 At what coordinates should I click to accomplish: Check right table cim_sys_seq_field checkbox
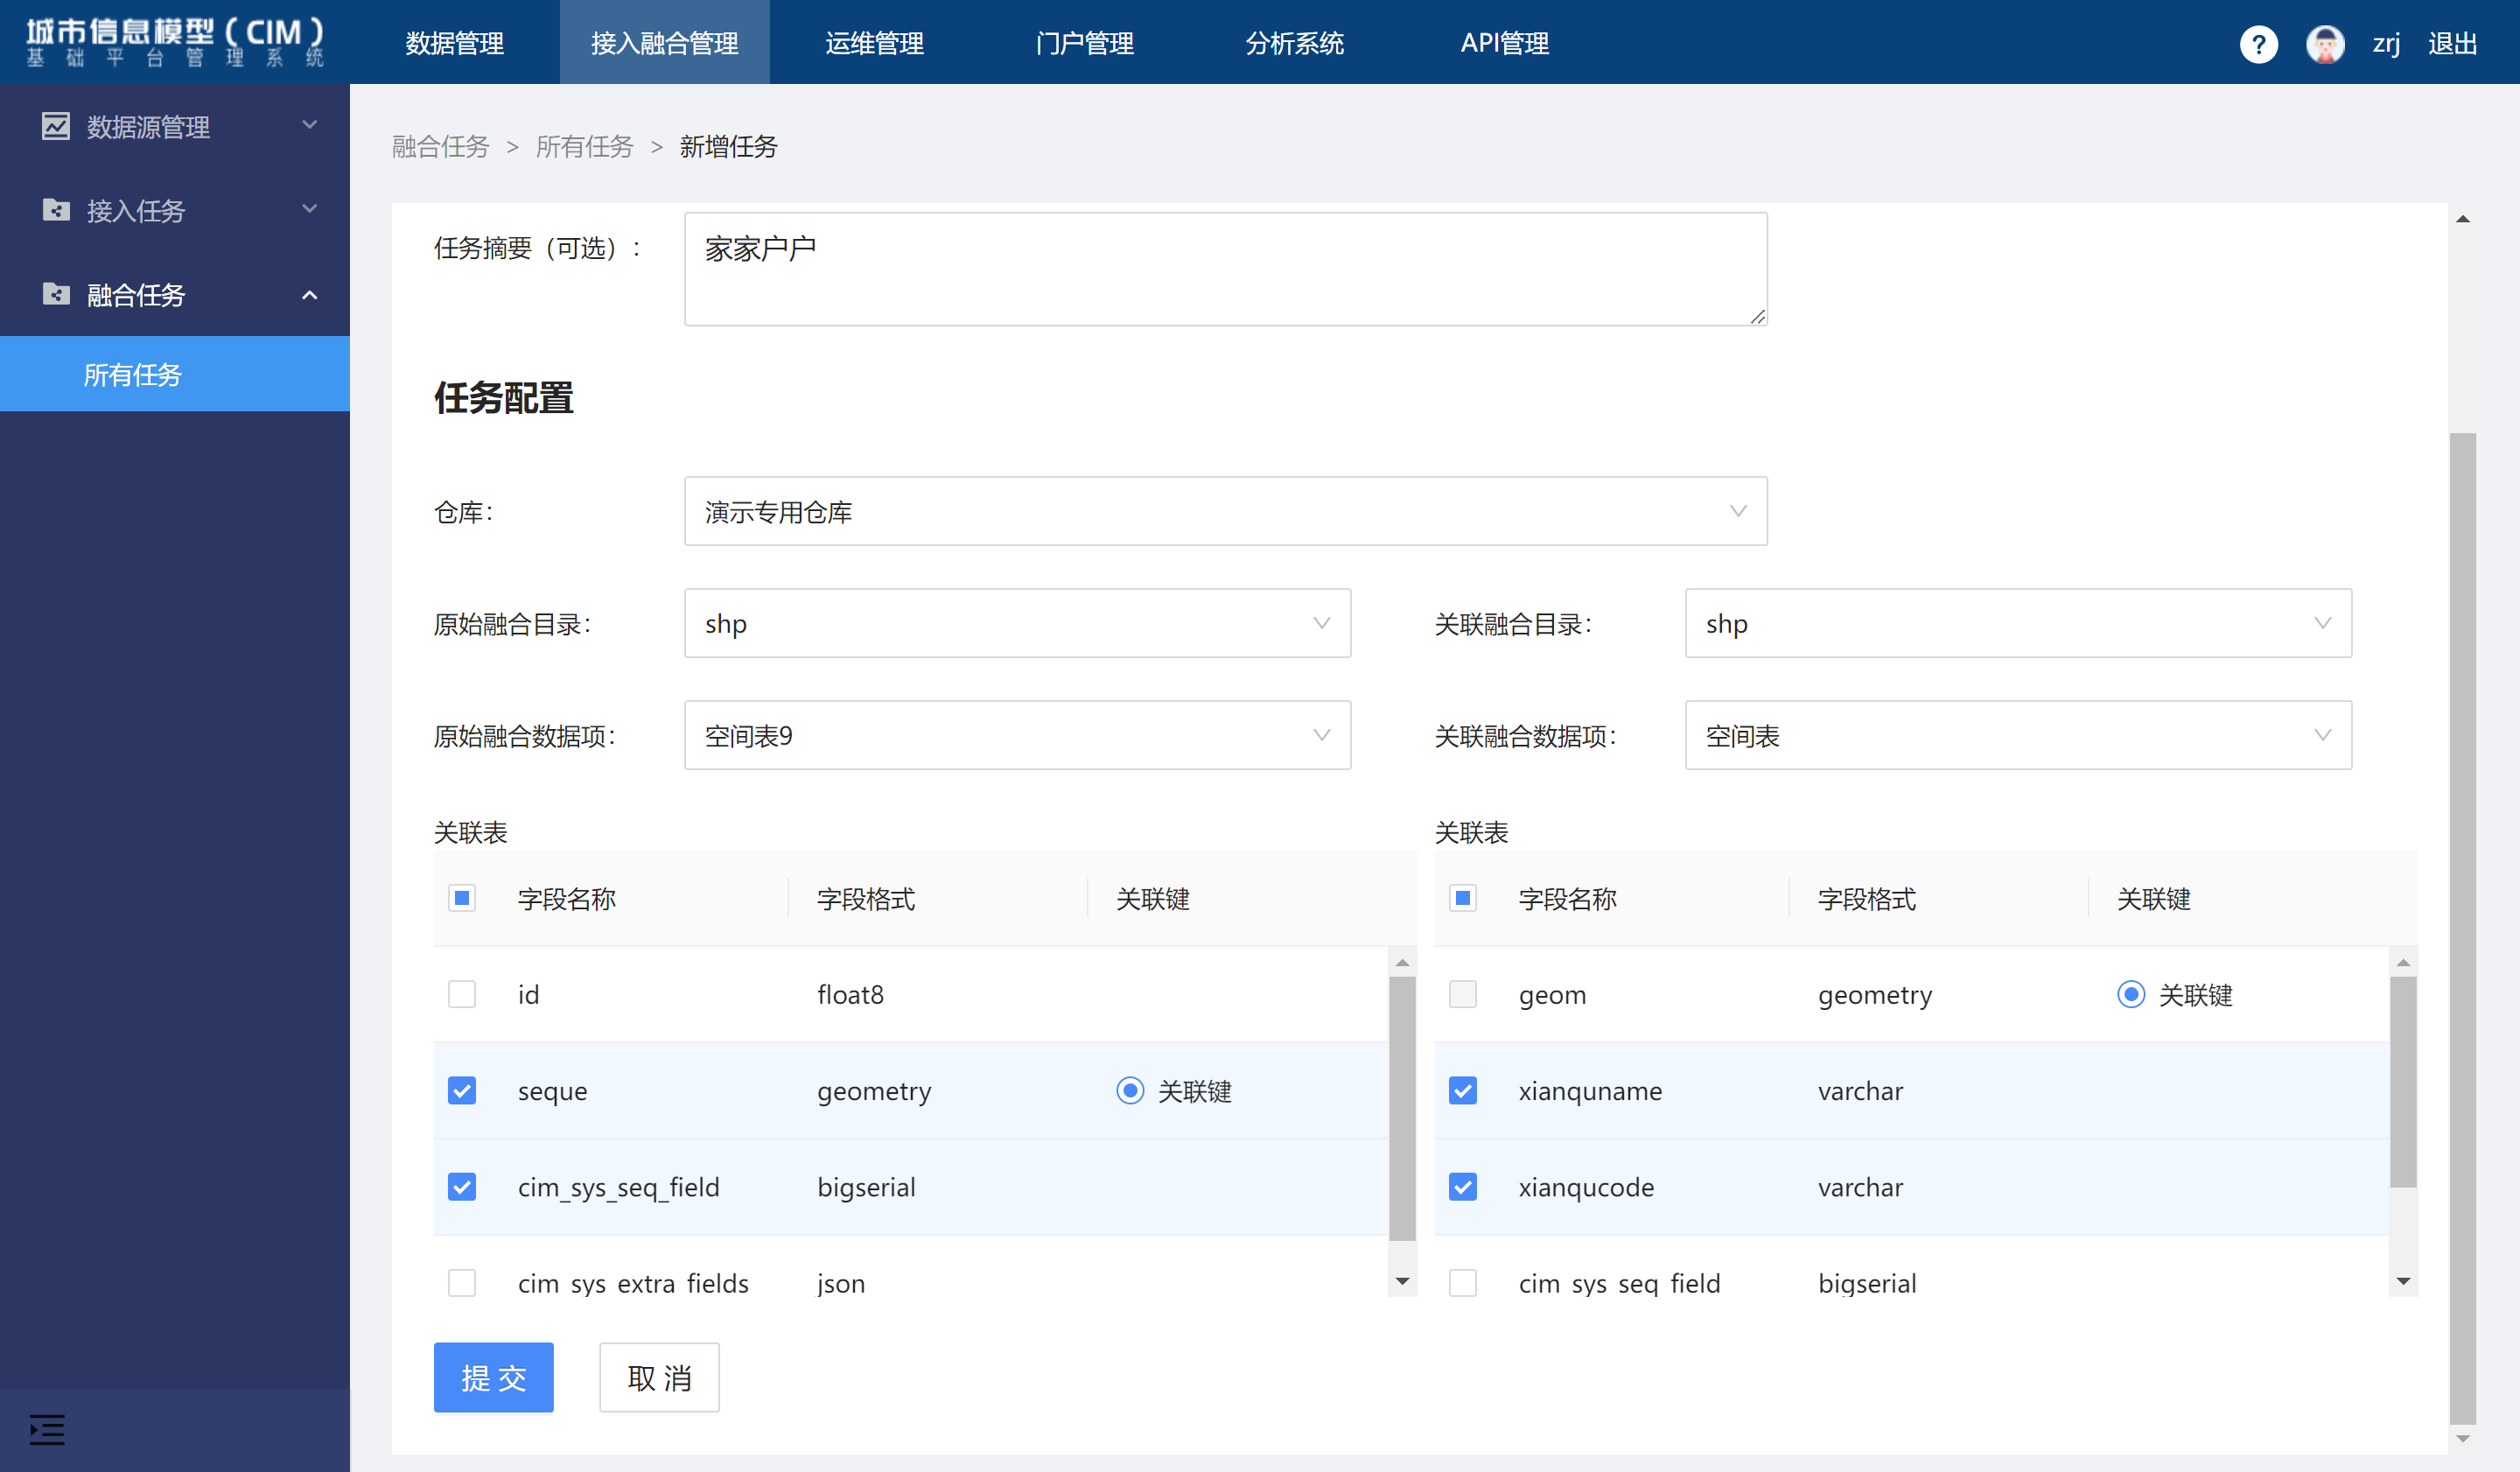click(x=1463, y=1283)
